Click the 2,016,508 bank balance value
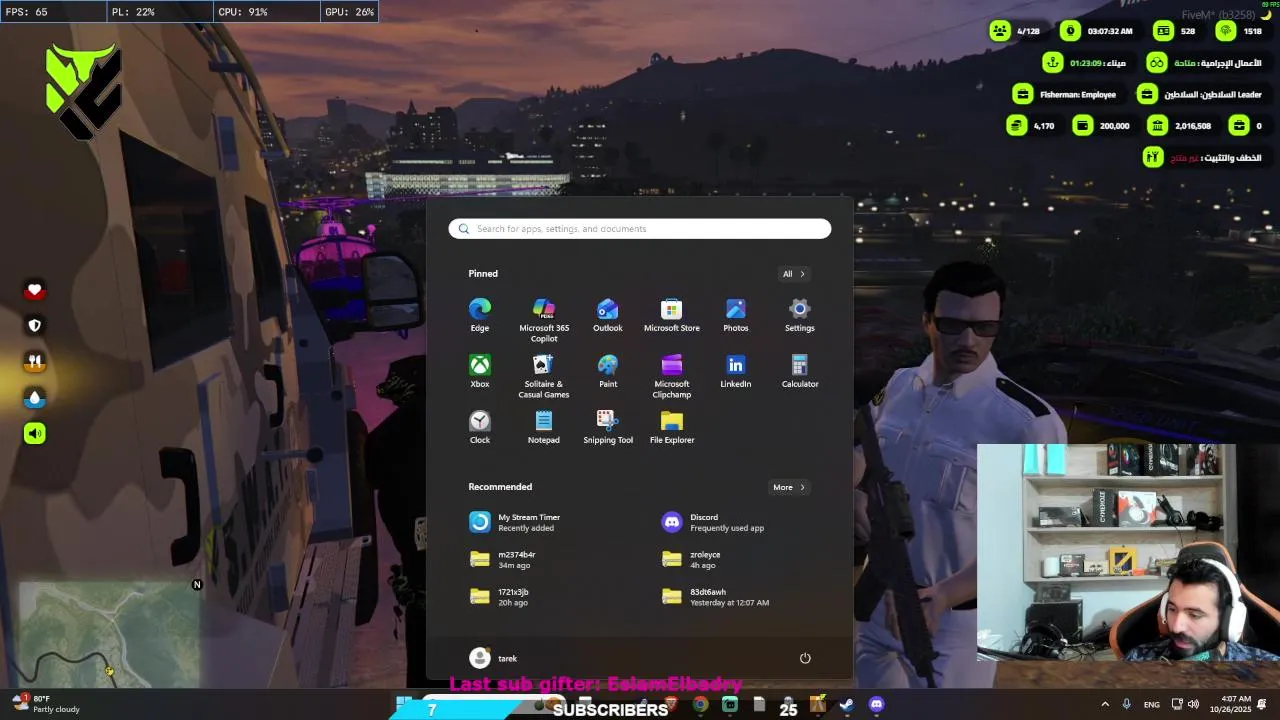The width and height of the screenshot is (1280, 720). pyautogui.click(x=1193, y=126)
